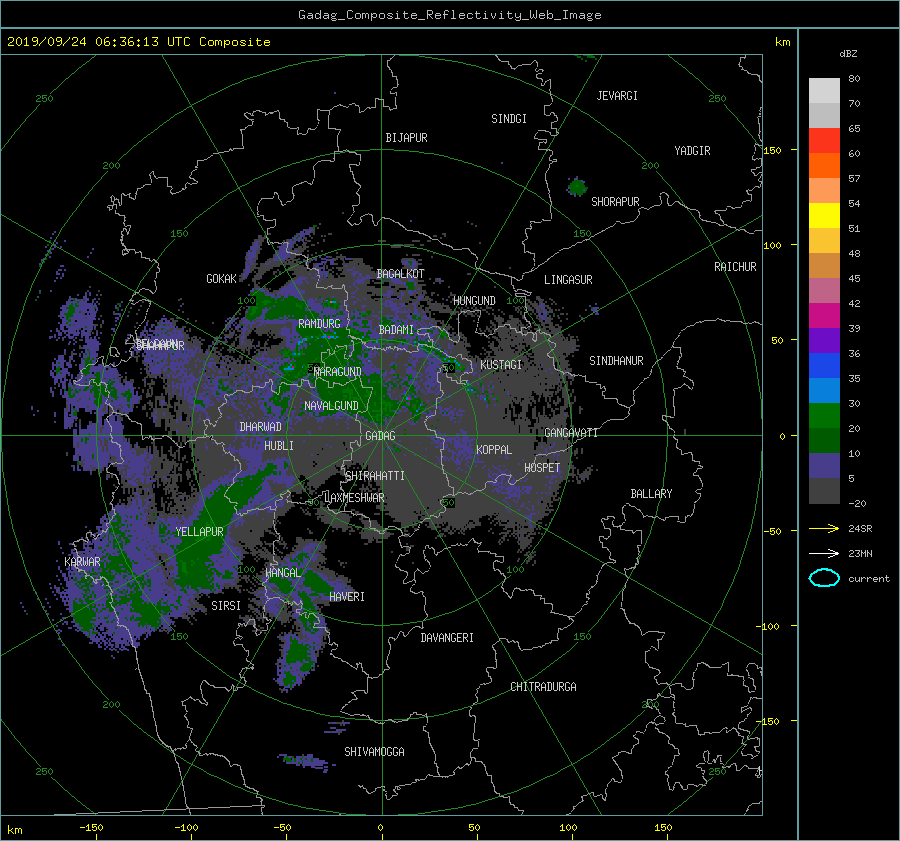
Task: Select the RAMDURG label
Action: point(319,324)
